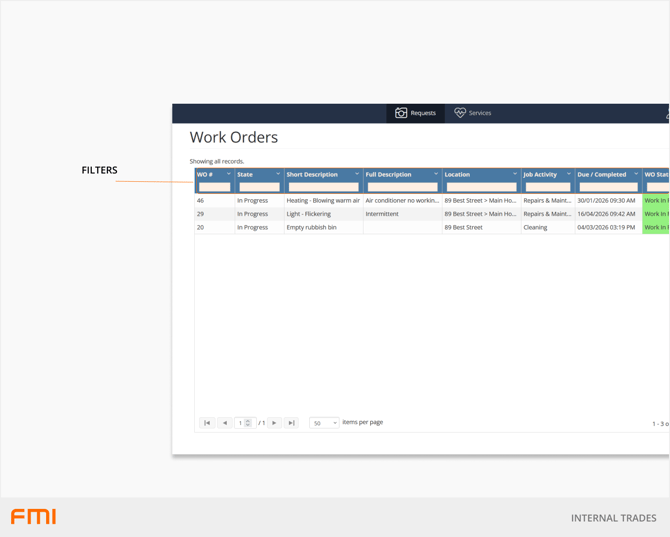Click the Requests camera icon
The height and width of the screenshot is (537, 670).
coord(401,113)
